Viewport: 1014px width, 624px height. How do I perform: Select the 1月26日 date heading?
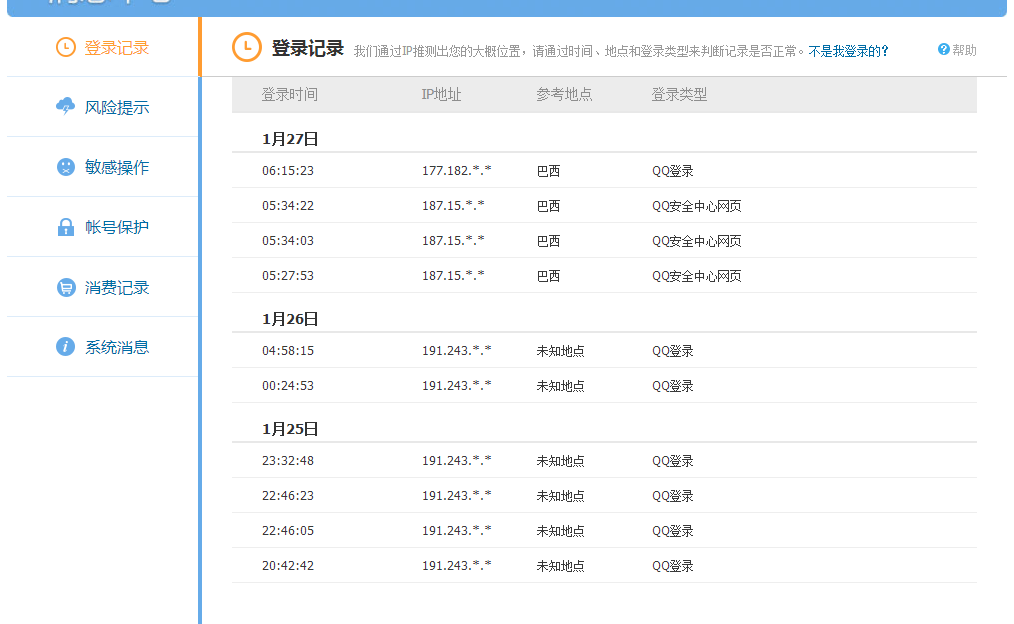(x=290, y=319)
